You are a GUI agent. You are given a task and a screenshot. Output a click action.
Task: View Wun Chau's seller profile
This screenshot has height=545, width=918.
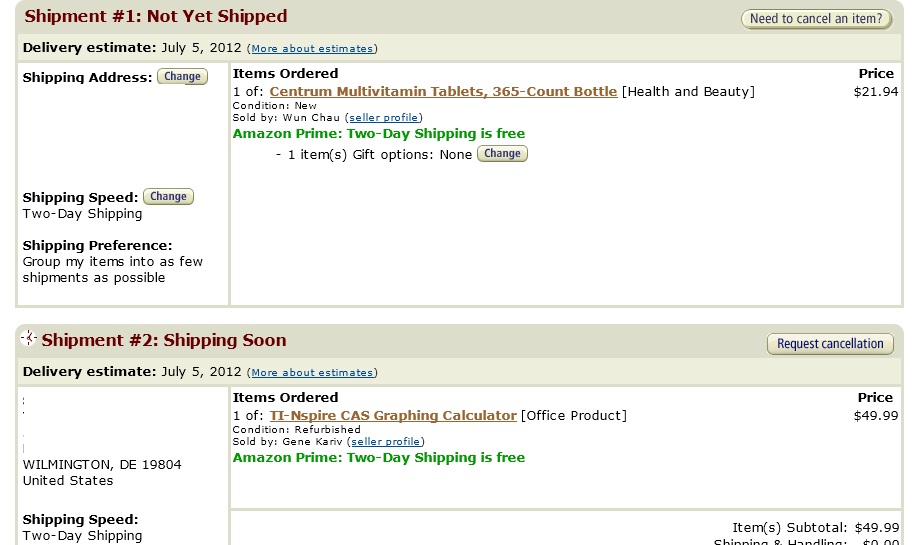383,118
